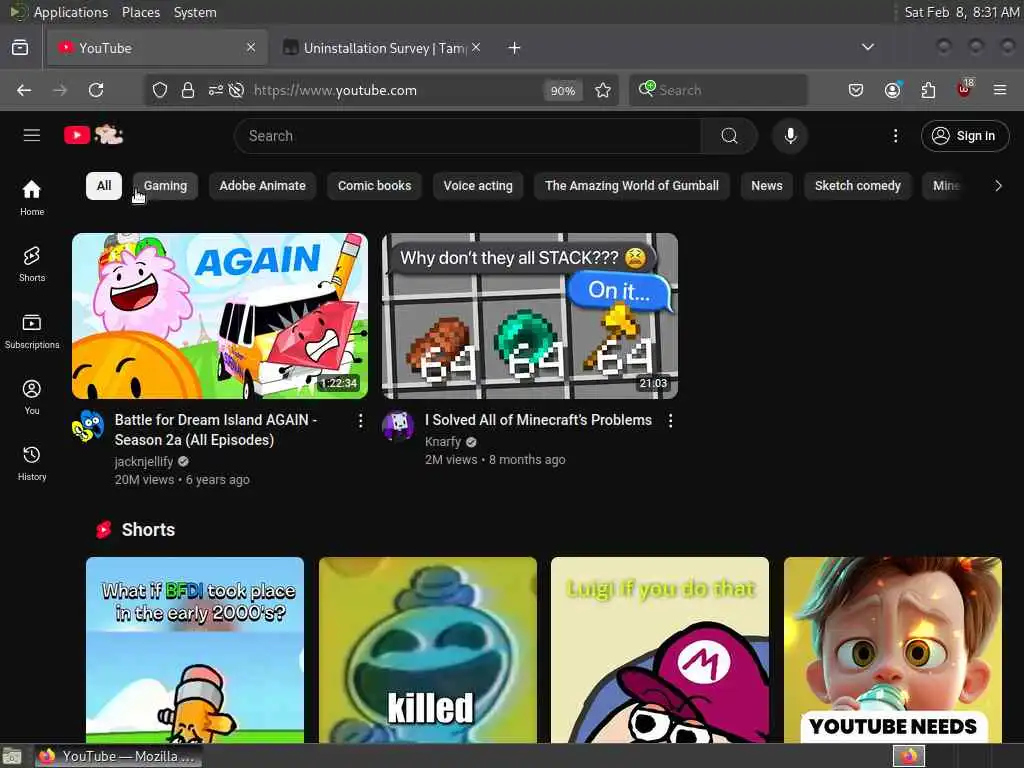
Task: Switch to the YouTube tab
Action: click(157, 48)
